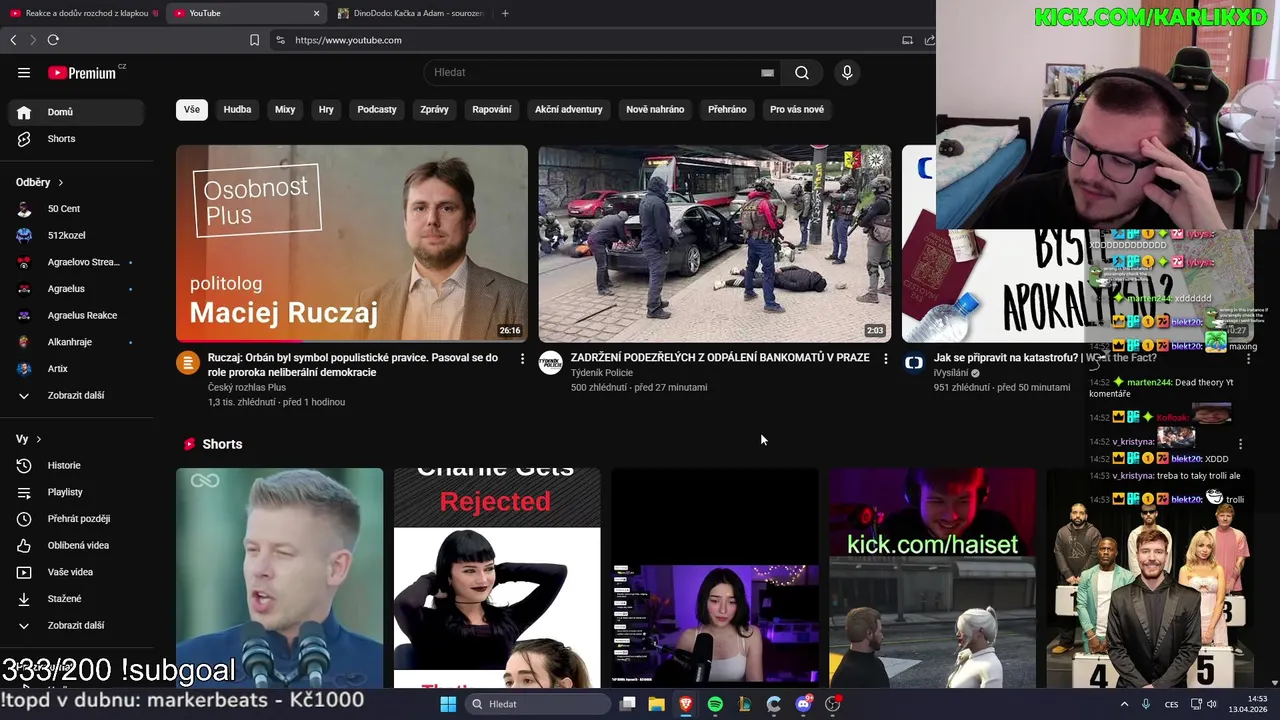Screen dimensions: 1280x720
Task: Switch to the DinoDodo browser tab
Action: 410,13
